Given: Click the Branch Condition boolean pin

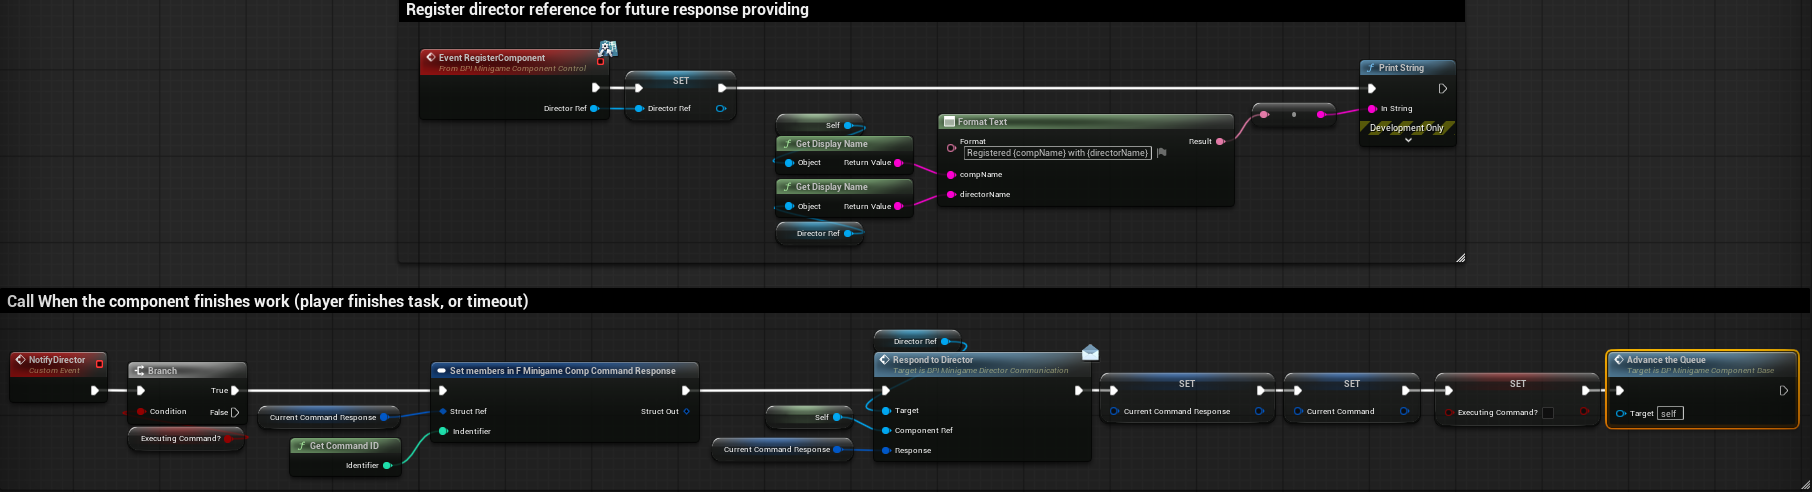Looking at the screenshot, I should [141, 411].
